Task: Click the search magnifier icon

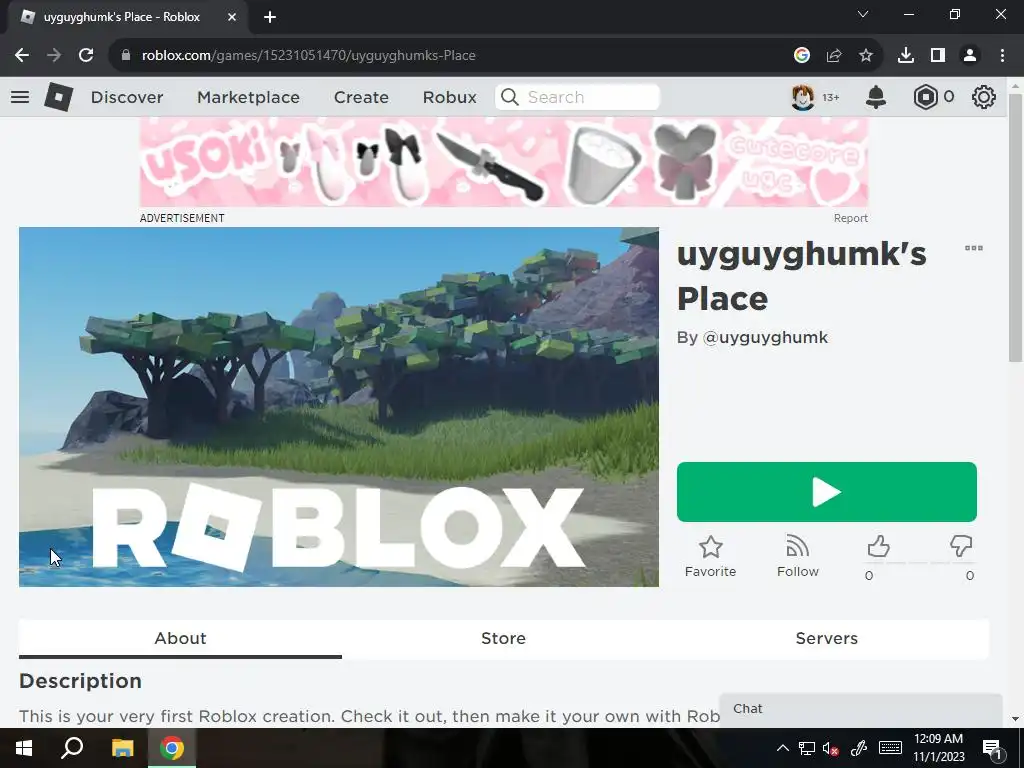Action: pos(509,97)
